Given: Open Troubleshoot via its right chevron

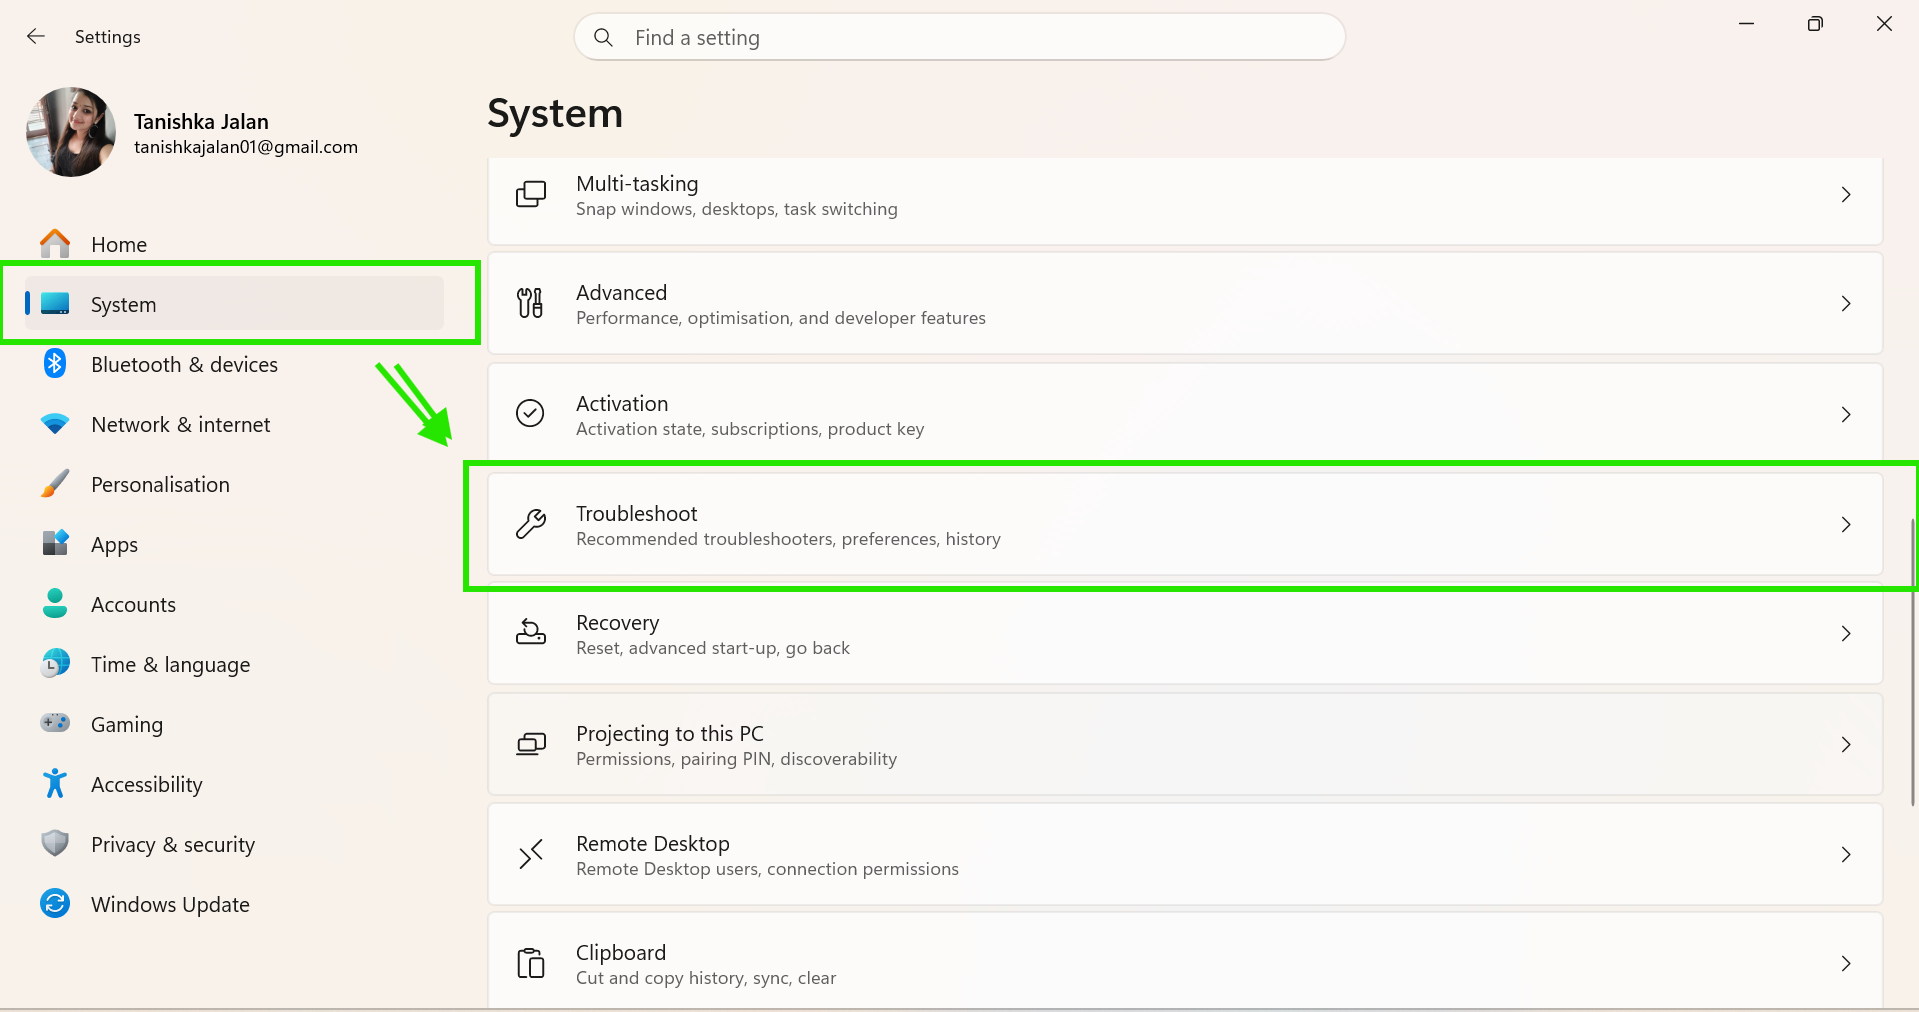Looking at the screenshot, I should tap(1846, 525).
